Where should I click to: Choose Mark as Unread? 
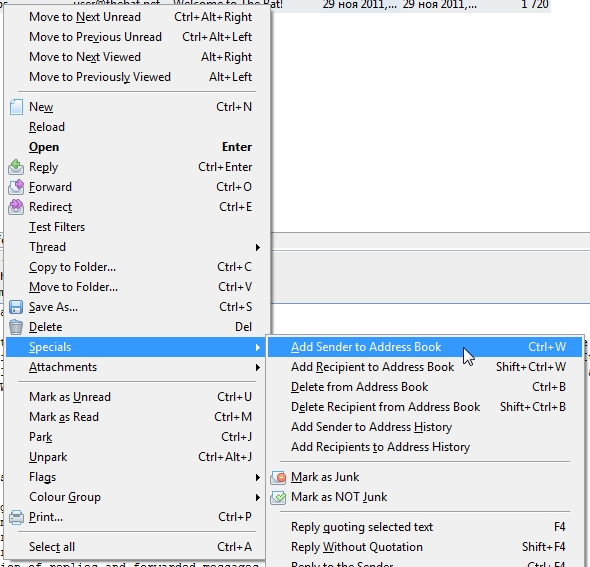(137, 397)
